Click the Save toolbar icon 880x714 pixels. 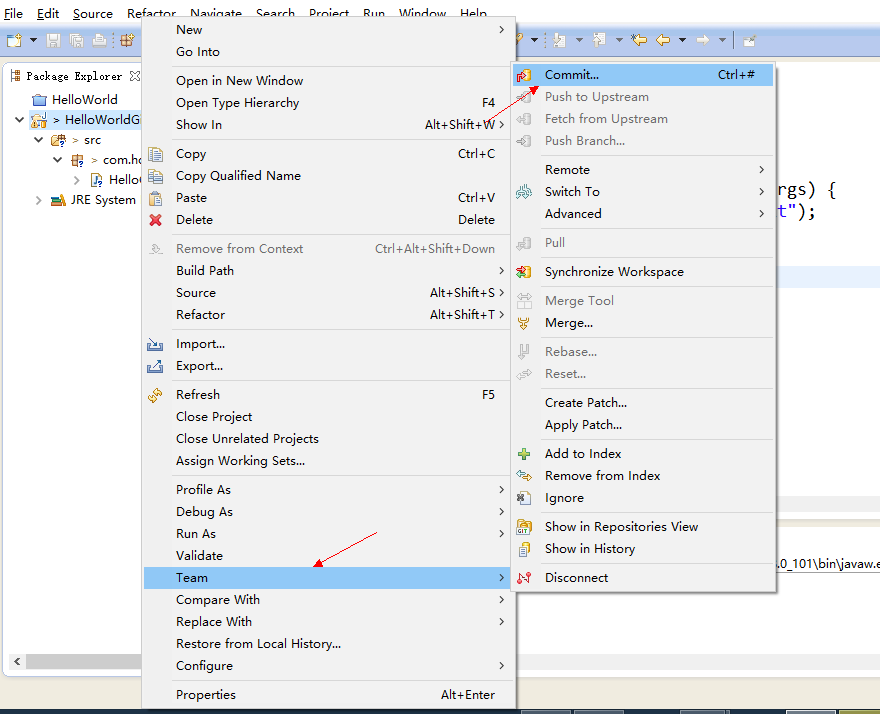[53, 40]
